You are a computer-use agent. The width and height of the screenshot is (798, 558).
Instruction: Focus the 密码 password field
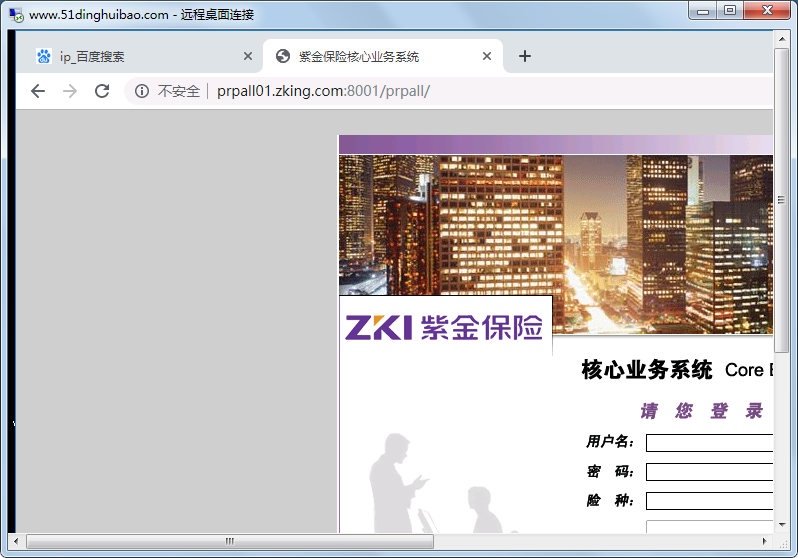[x=709, y=471]
